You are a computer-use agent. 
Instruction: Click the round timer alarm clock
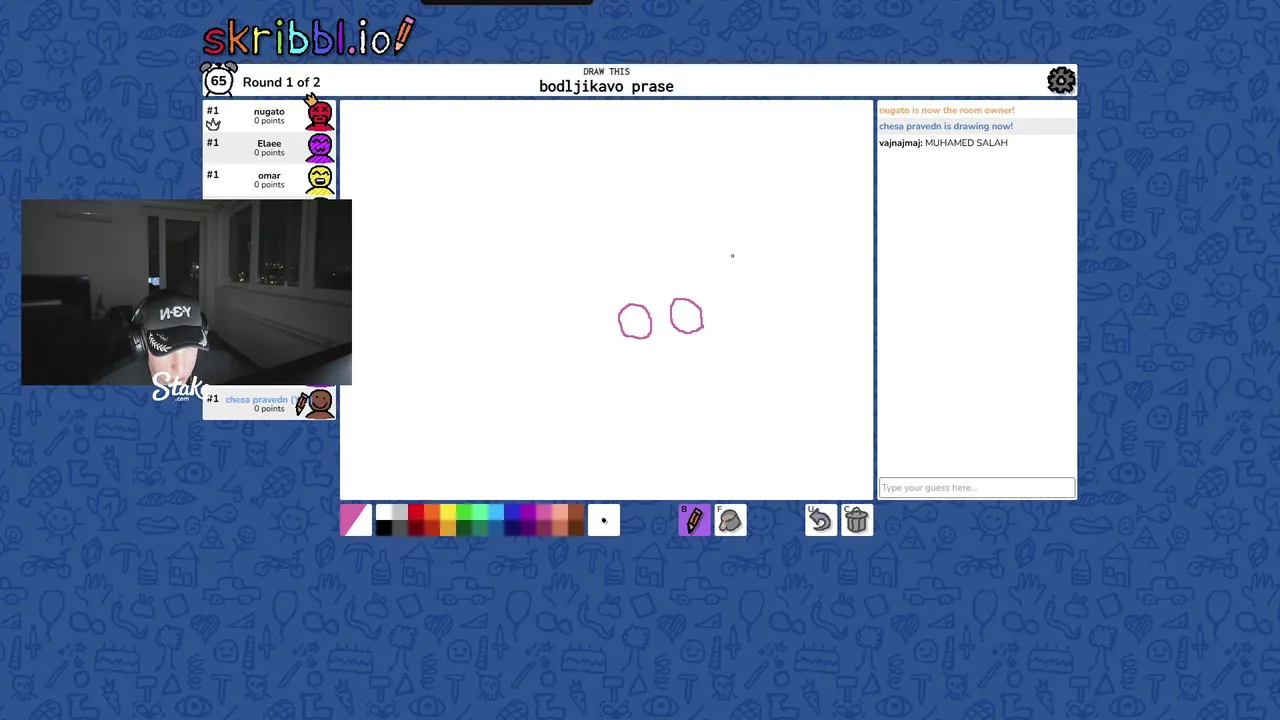219,80
